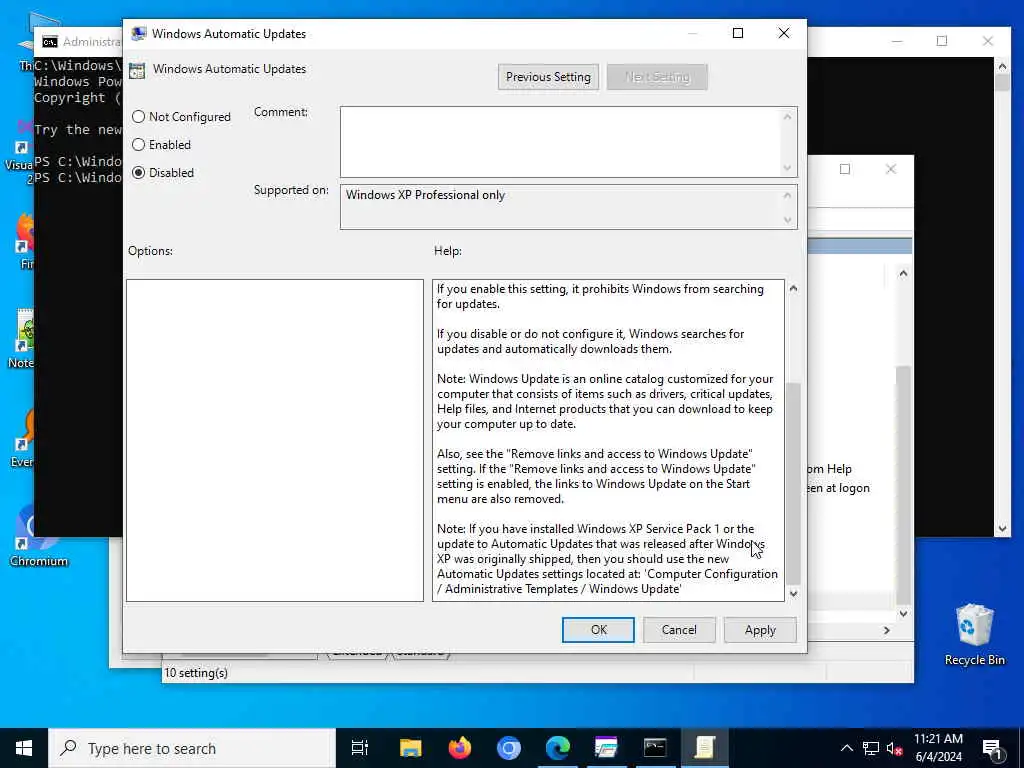Screen dimensions: 1024x768
Task: Cancel the policy dialog
Action: [679, 630]
